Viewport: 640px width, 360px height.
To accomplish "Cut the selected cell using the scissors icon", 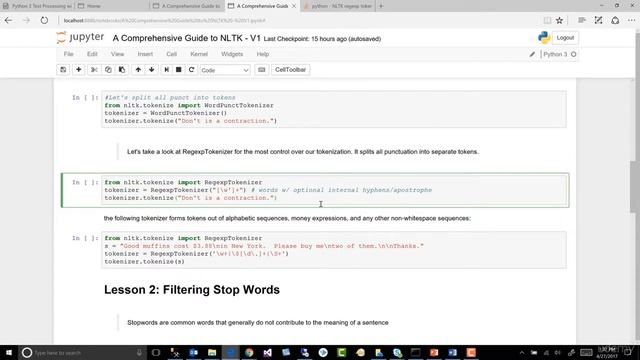I will coord(94,70).
